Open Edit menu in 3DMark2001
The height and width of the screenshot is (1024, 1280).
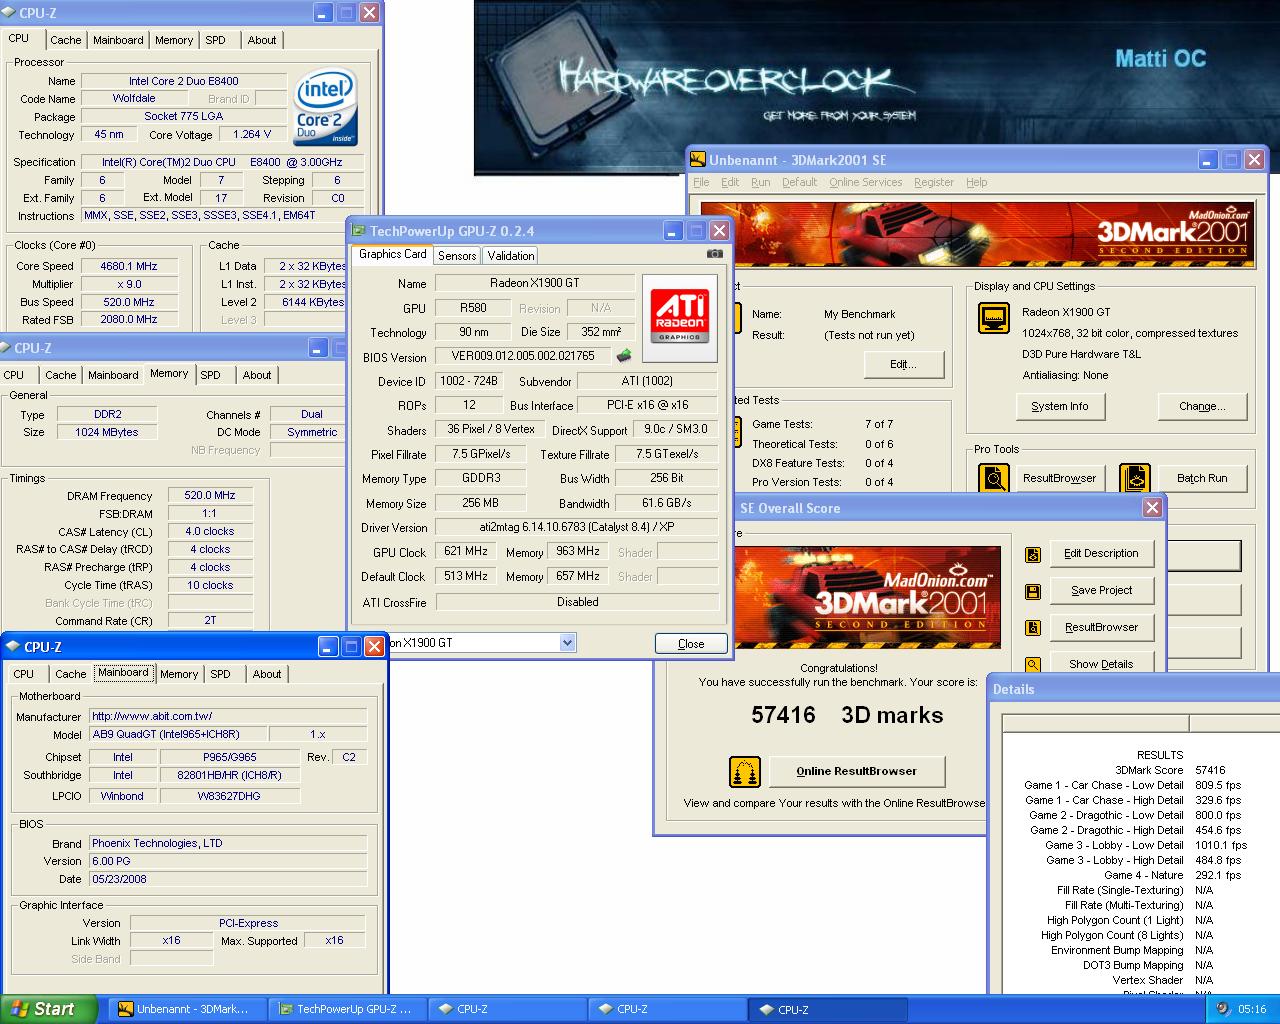click(x=730, y=182)
